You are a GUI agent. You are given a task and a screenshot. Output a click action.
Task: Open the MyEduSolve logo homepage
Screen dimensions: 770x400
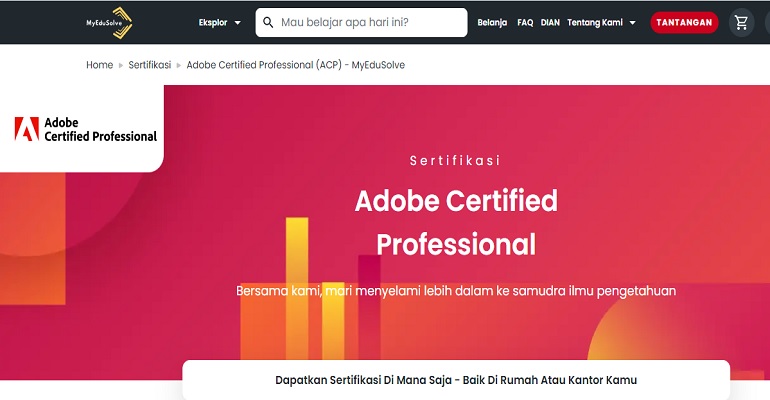pyautogui.click(x=109, y=23)
